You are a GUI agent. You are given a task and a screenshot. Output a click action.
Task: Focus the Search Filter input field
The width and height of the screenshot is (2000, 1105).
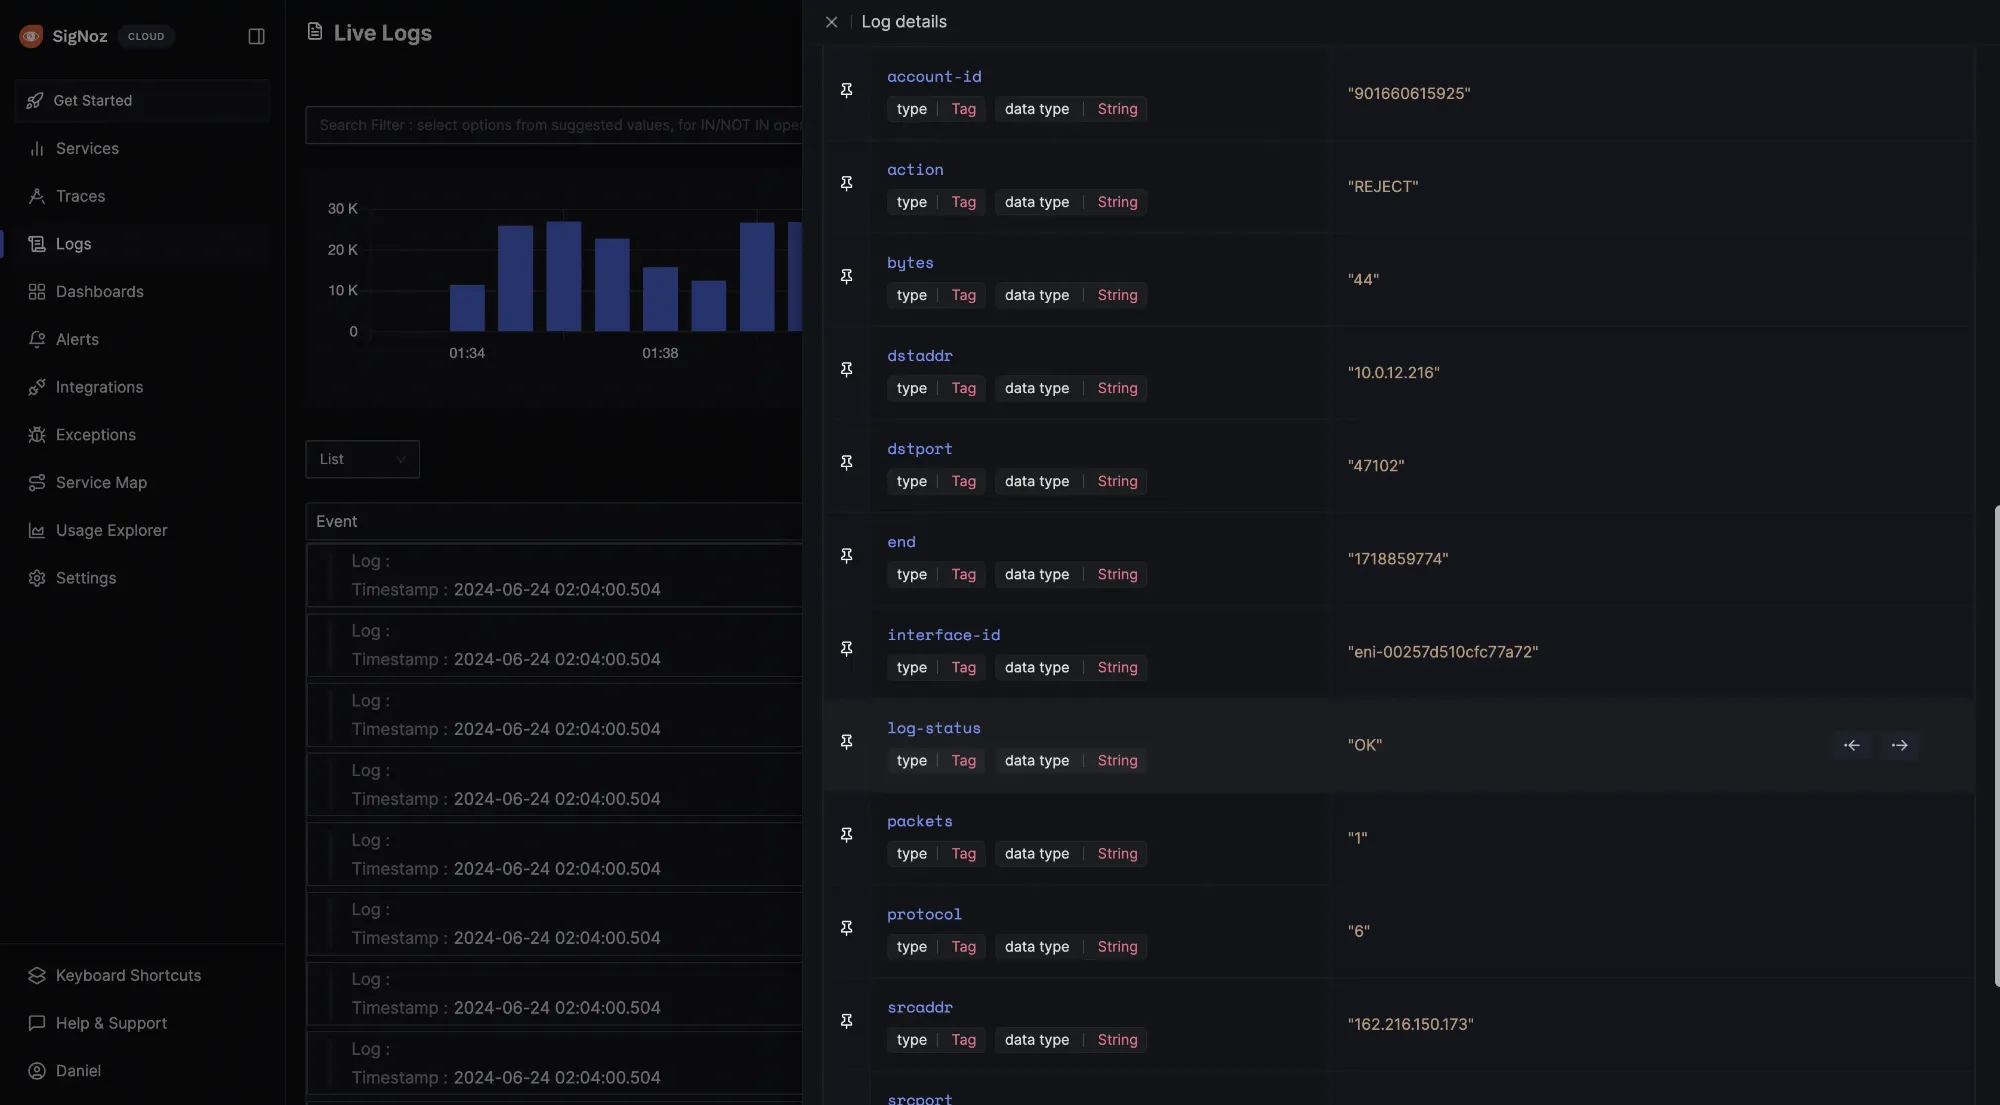(x=554, y=125)
